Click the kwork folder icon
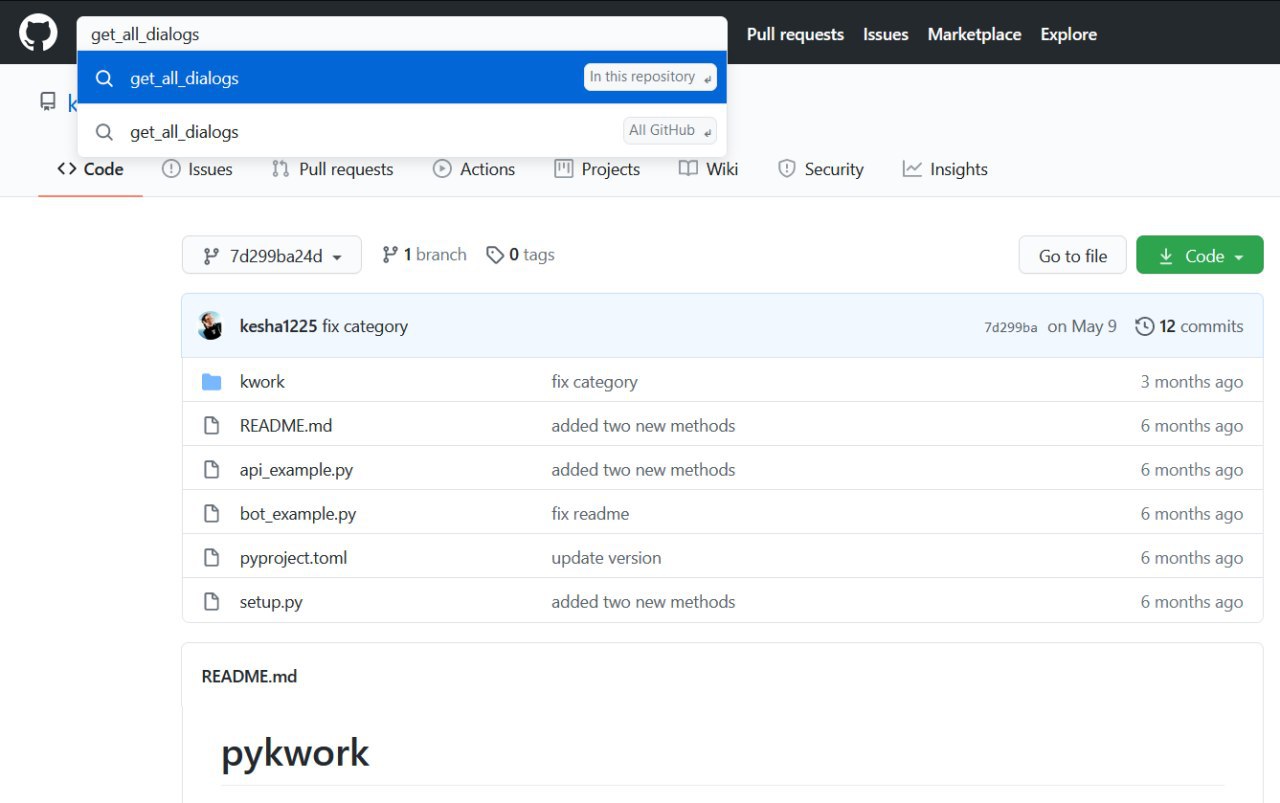The height and width of the screenshot is (803, 1280). (x=211, y=382)
